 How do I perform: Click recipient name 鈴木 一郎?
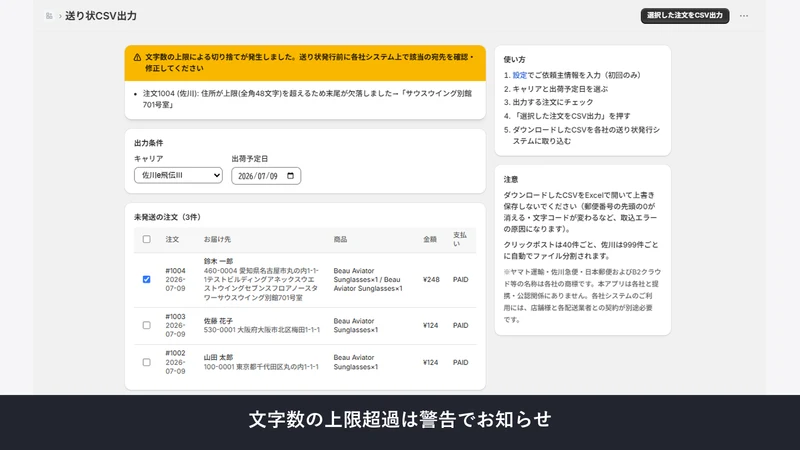click(218, 261)
